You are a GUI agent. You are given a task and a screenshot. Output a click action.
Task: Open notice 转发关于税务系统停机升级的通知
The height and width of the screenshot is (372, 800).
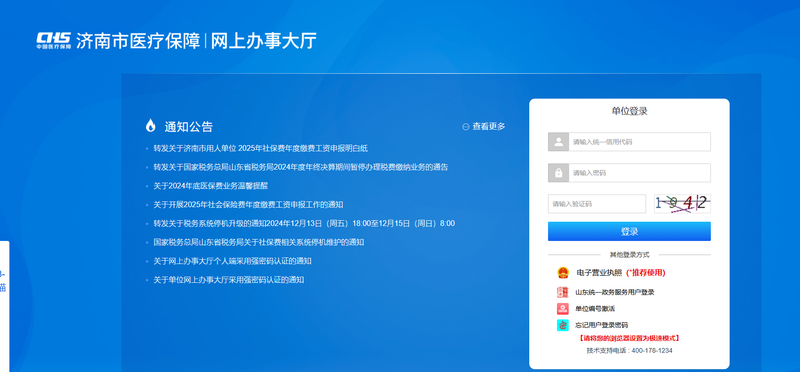[304, 224]
